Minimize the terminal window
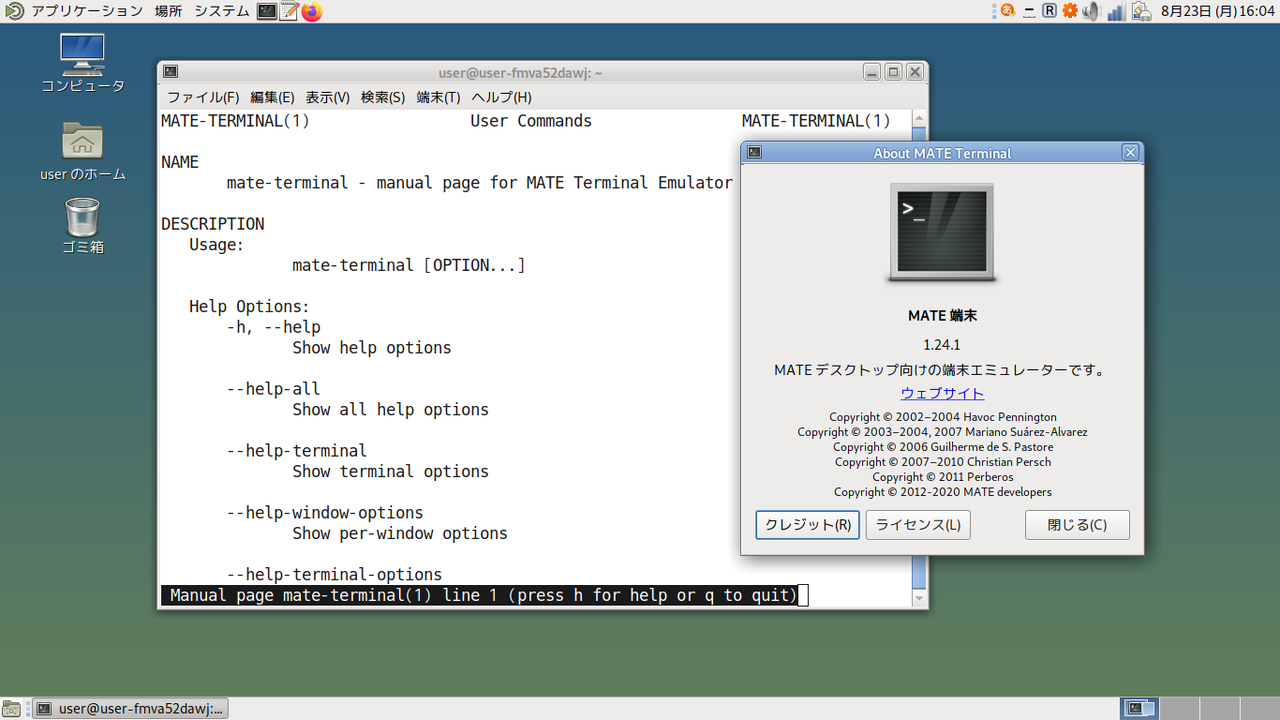 tap(873, 72)
